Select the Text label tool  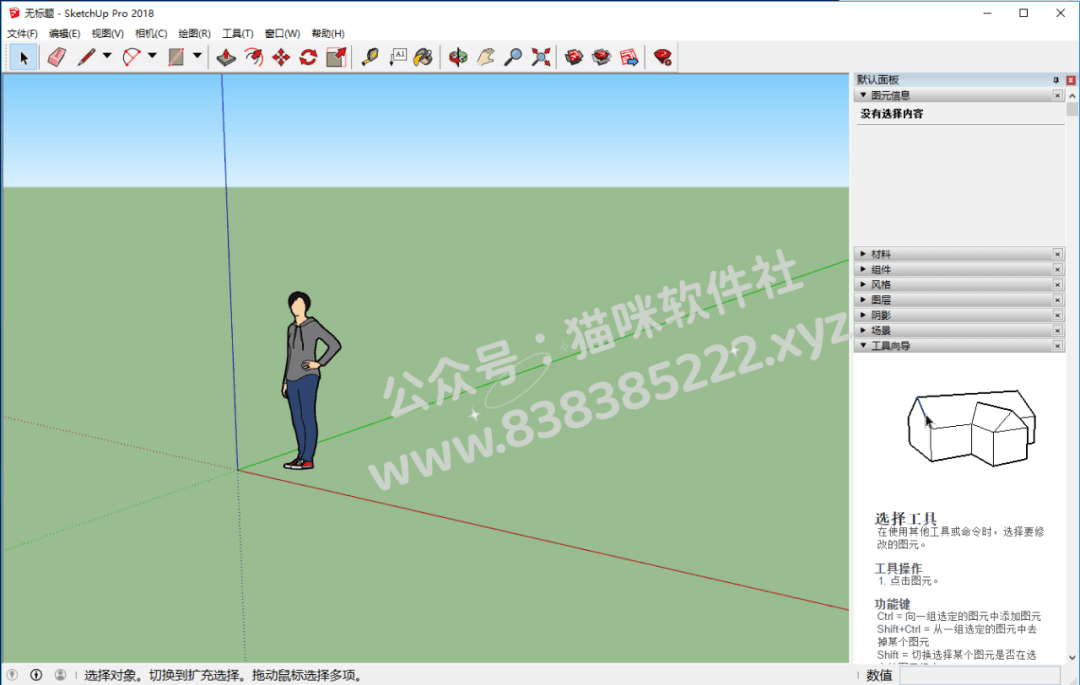398,57
